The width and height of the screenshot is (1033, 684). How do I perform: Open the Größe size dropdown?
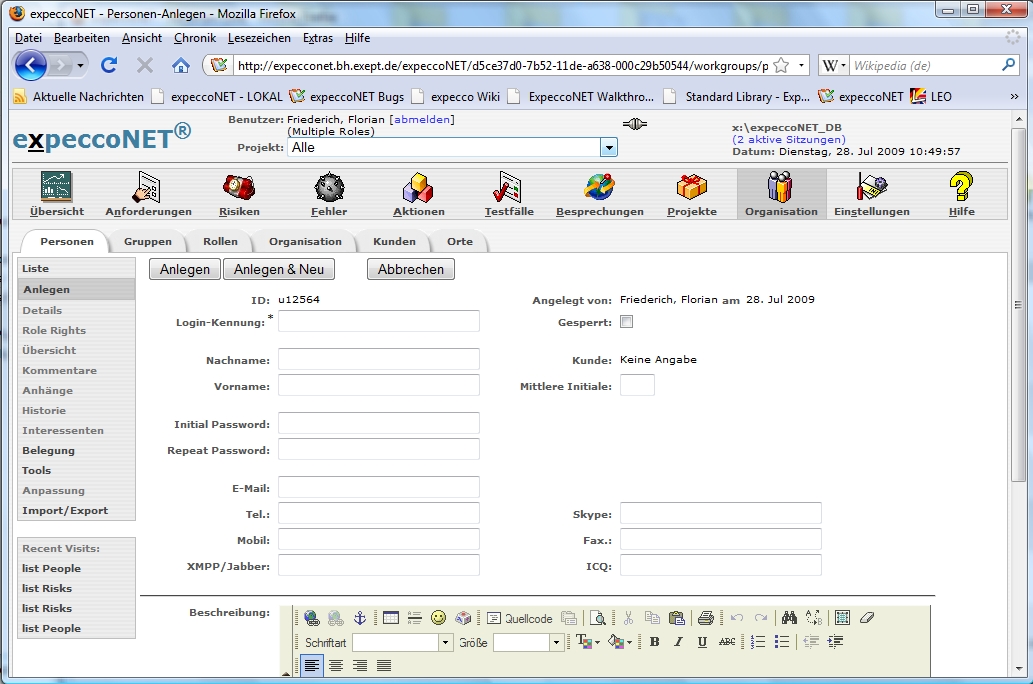pyautogui.click(x=556, y=643)
